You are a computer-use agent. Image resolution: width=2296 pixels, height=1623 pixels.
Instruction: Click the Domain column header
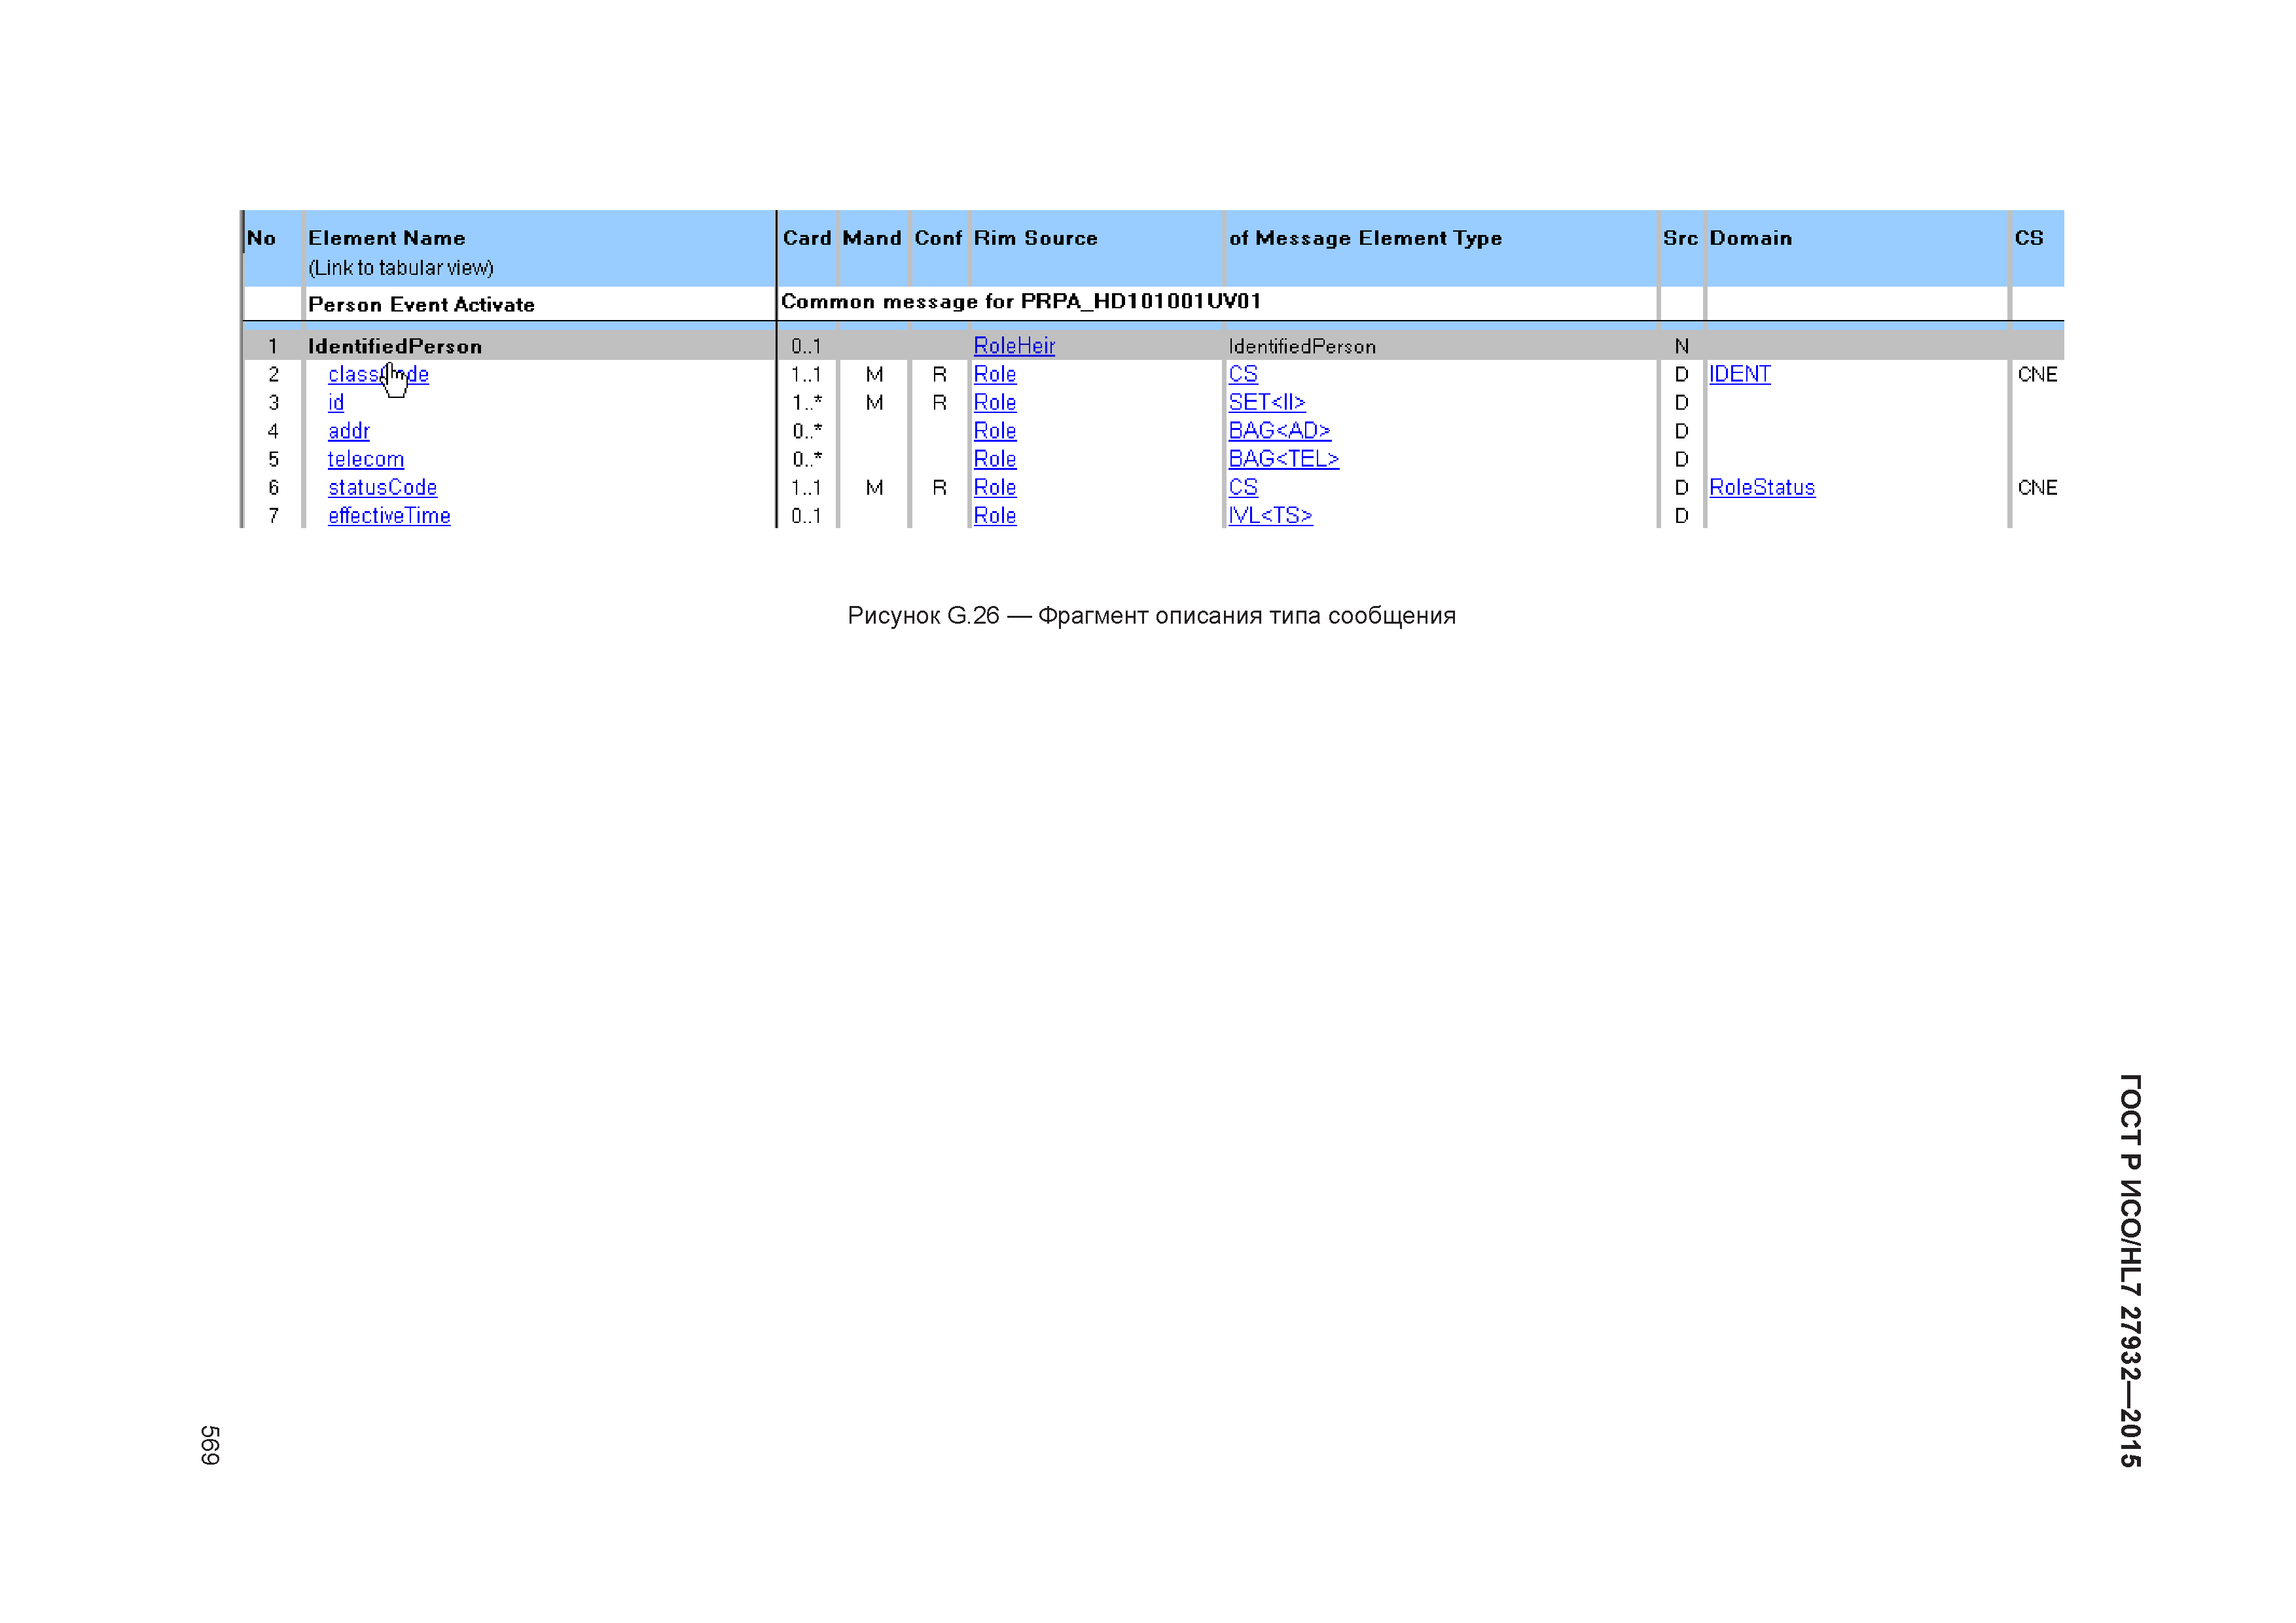pos(1751,238)
